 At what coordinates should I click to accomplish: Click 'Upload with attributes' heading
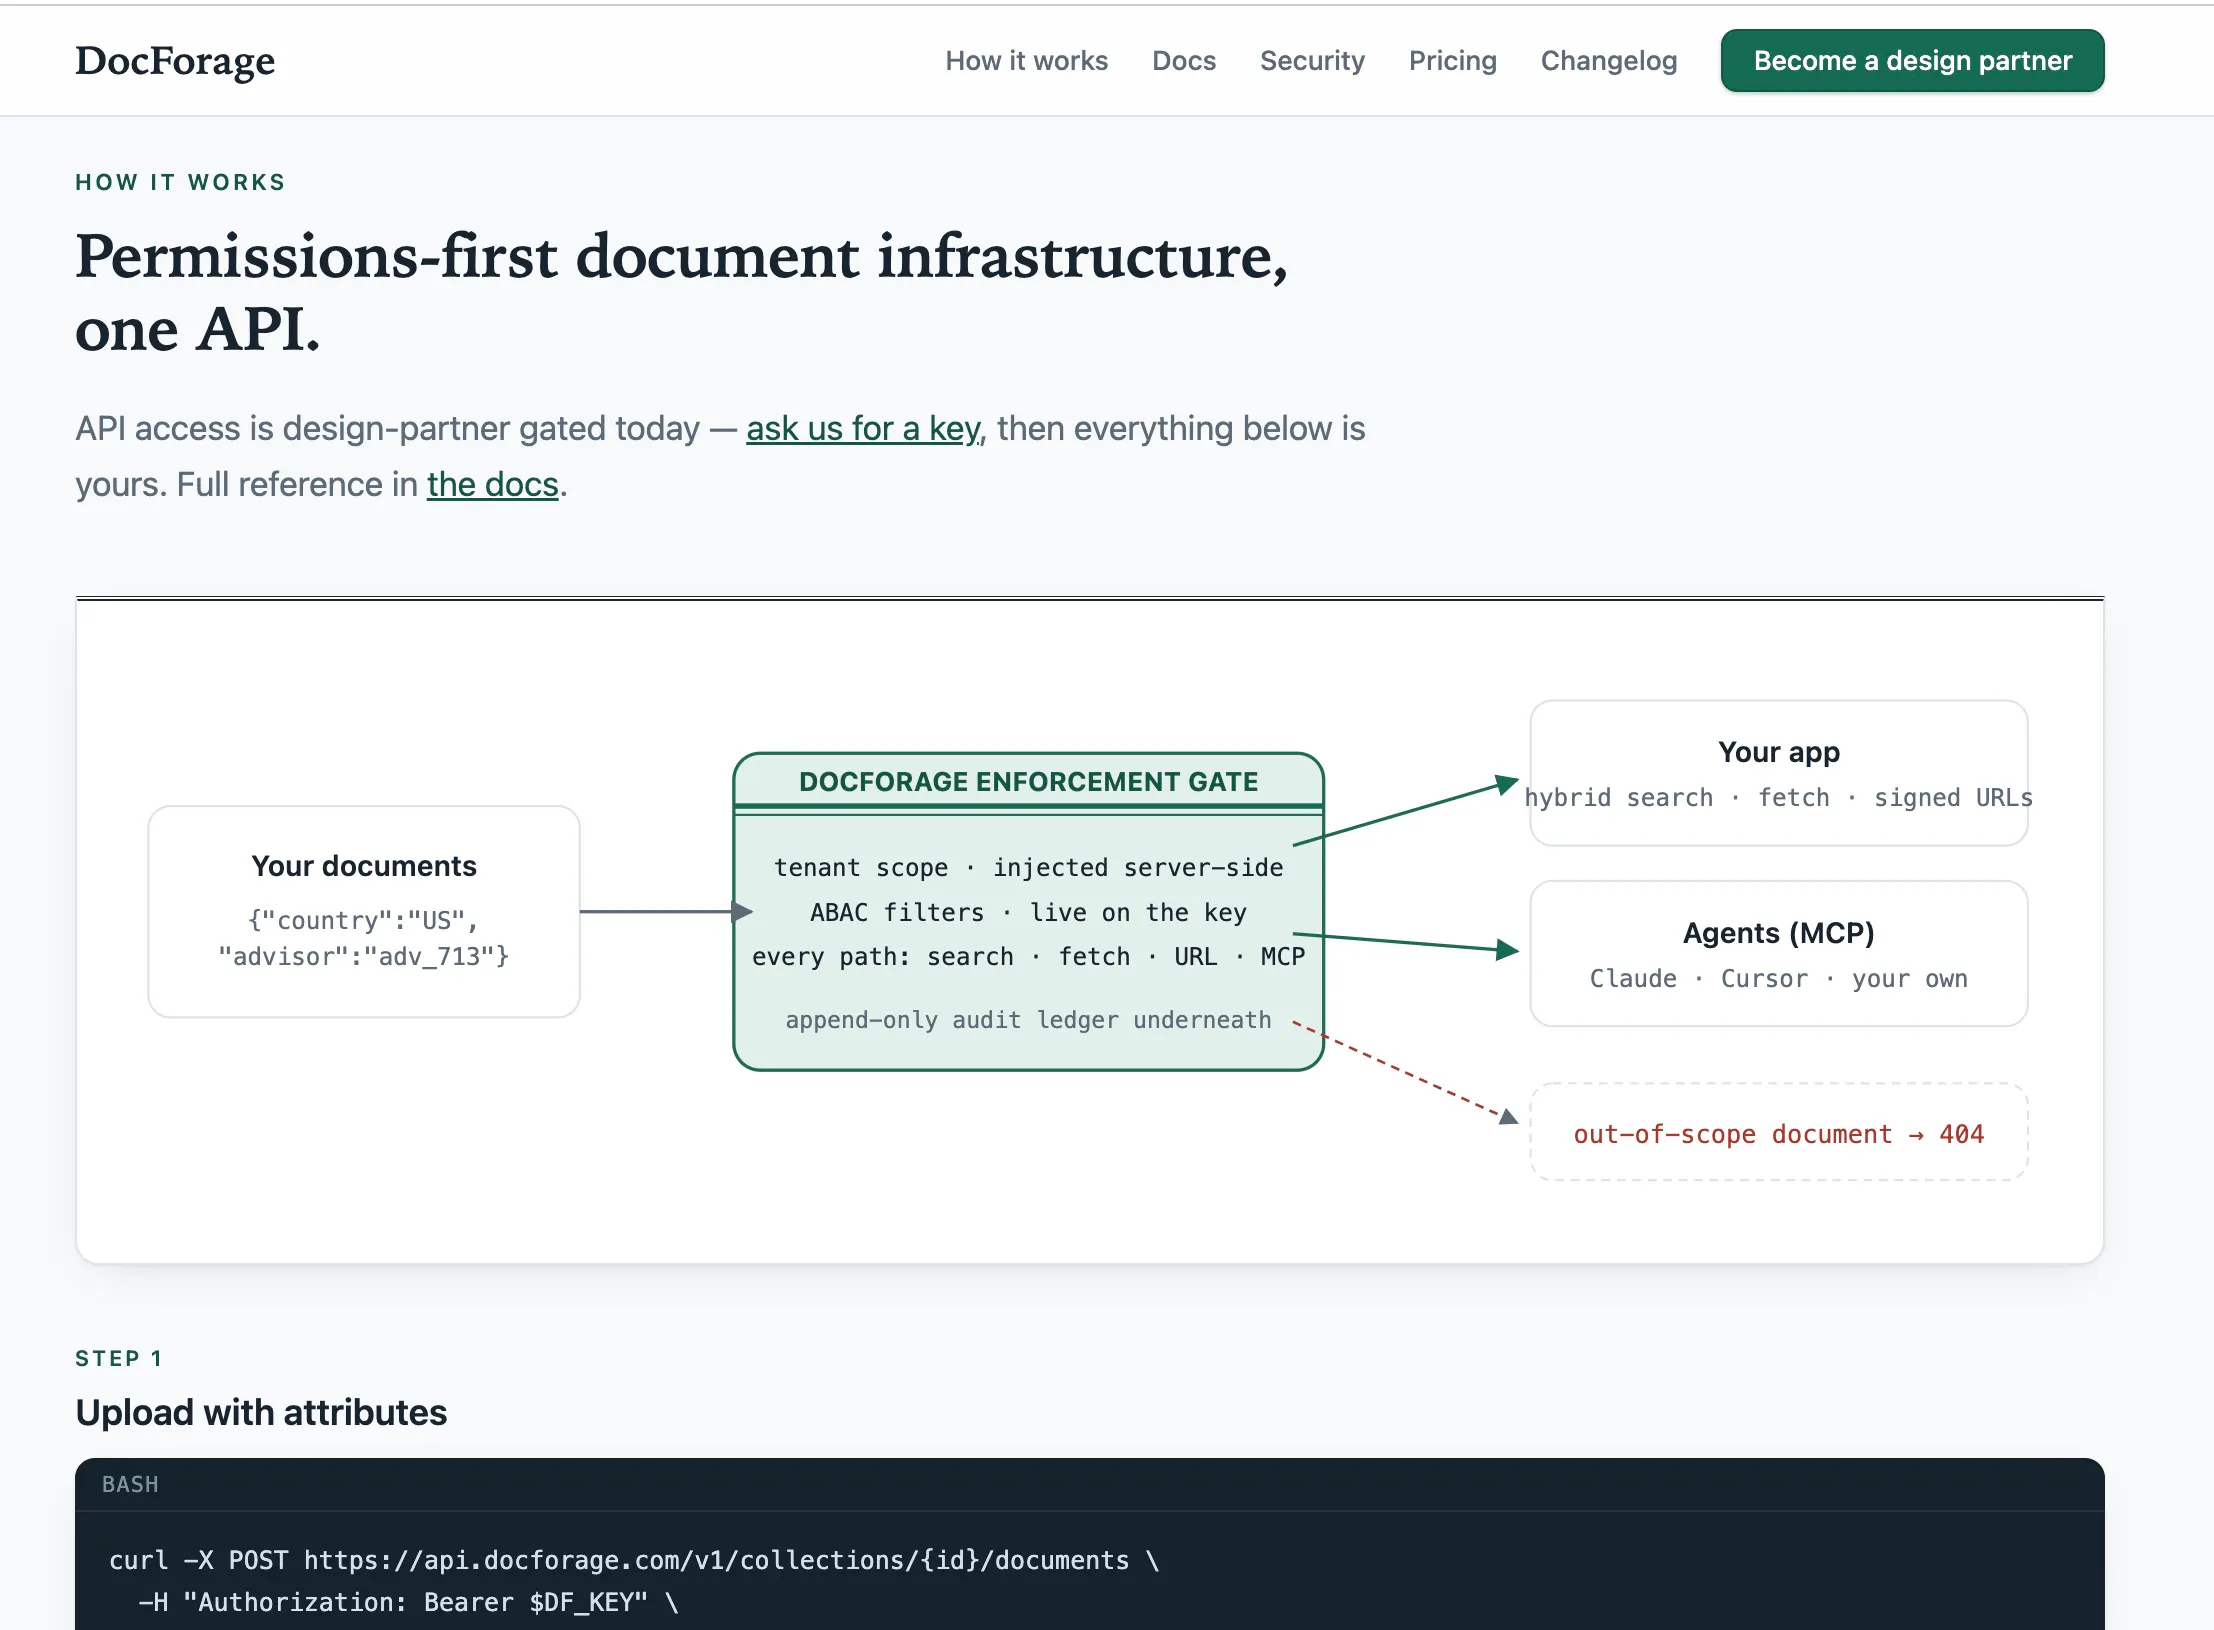pos(261,1413)
